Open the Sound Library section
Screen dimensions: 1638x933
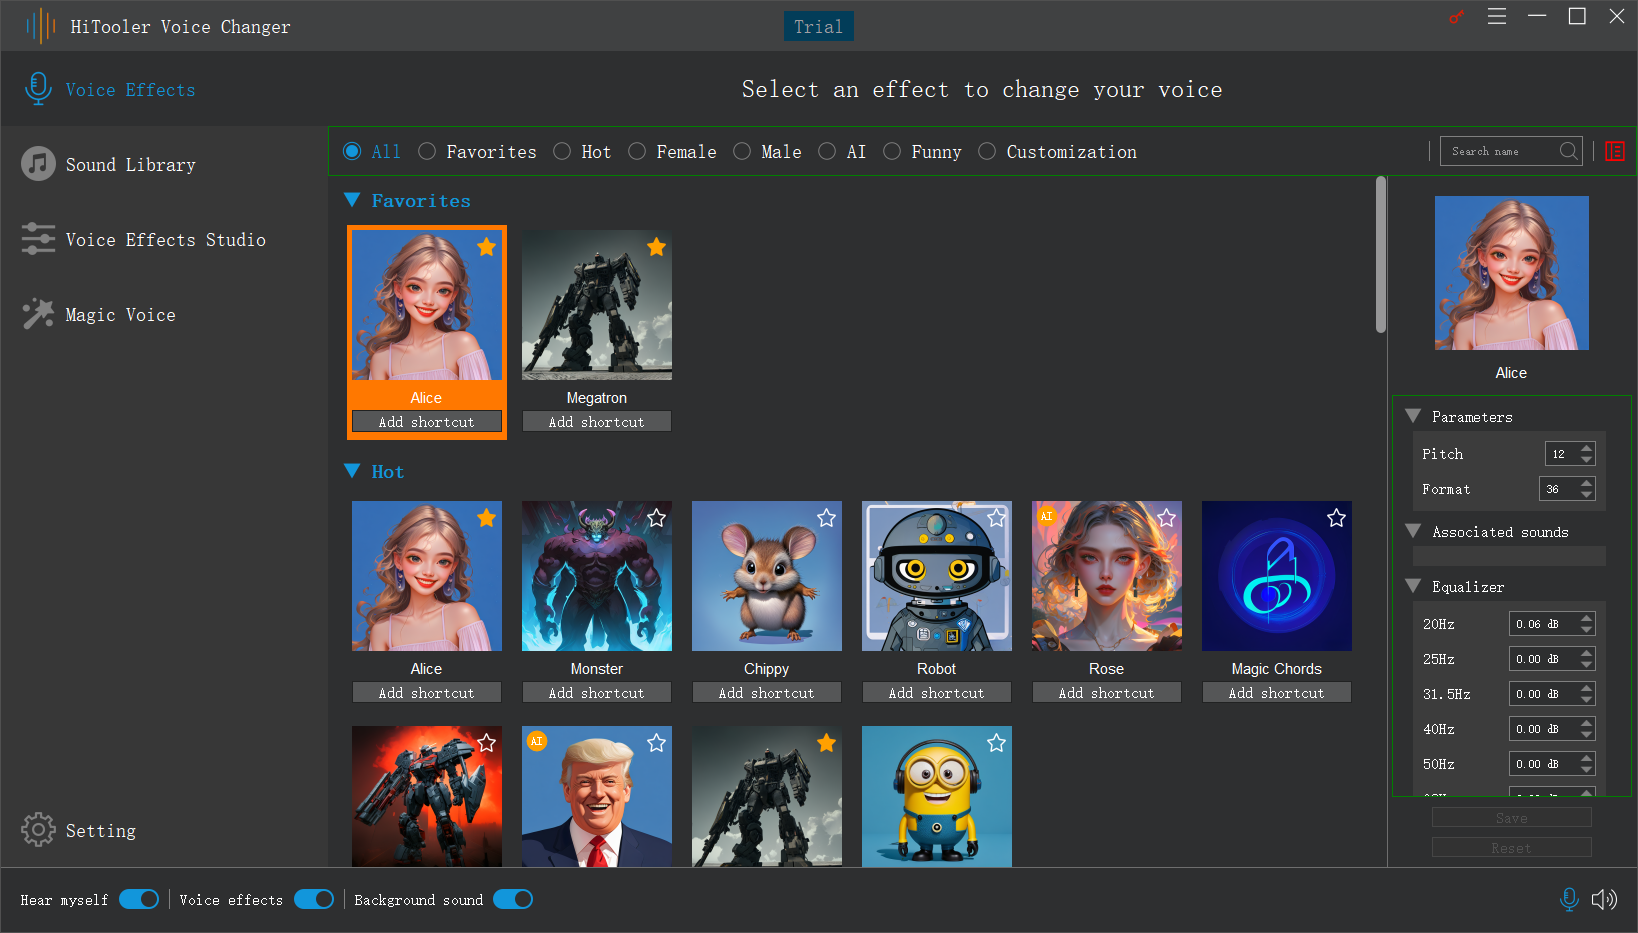131,165
